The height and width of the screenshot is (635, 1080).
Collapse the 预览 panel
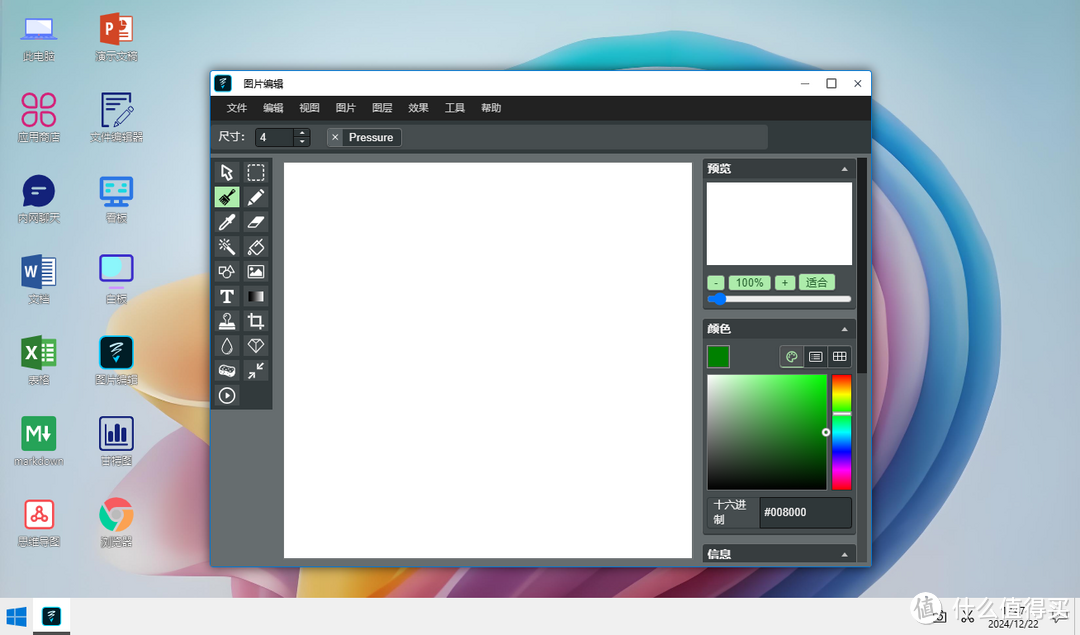pos(844,169)
